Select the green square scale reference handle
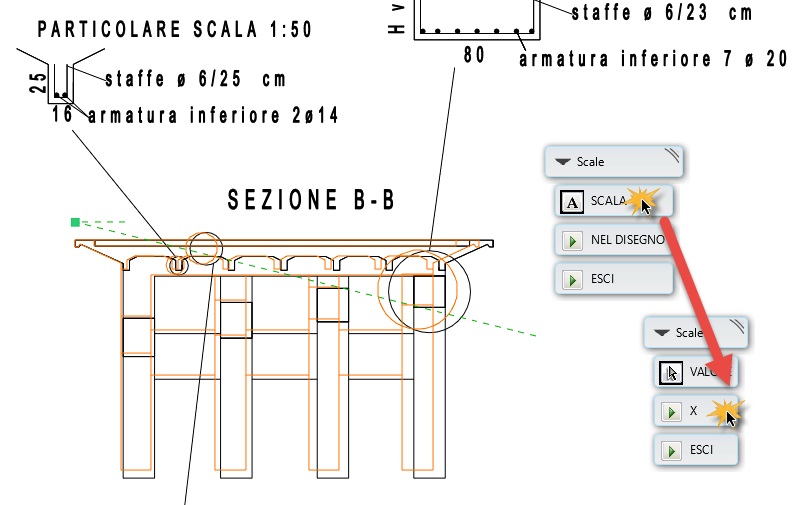 point(76,222)
